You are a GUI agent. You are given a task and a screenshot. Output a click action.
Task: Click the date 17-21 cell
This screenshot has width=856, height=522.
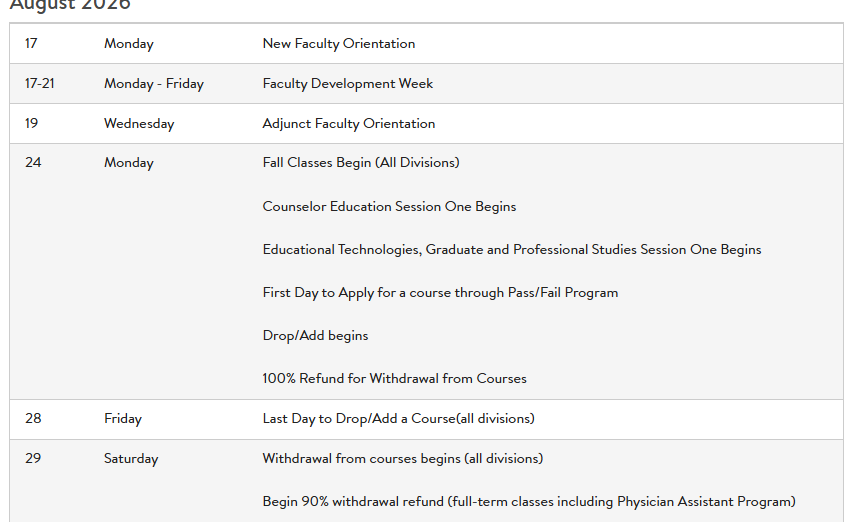pos(40,84)
